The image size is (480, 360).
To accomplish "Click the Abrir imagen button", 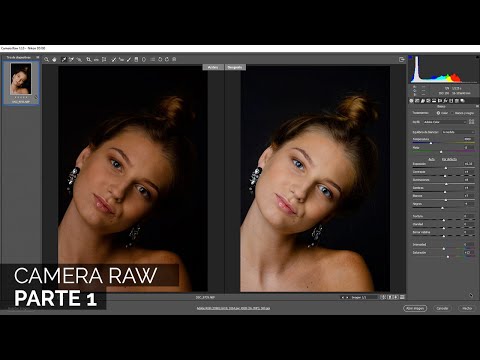I will point(415,308).
